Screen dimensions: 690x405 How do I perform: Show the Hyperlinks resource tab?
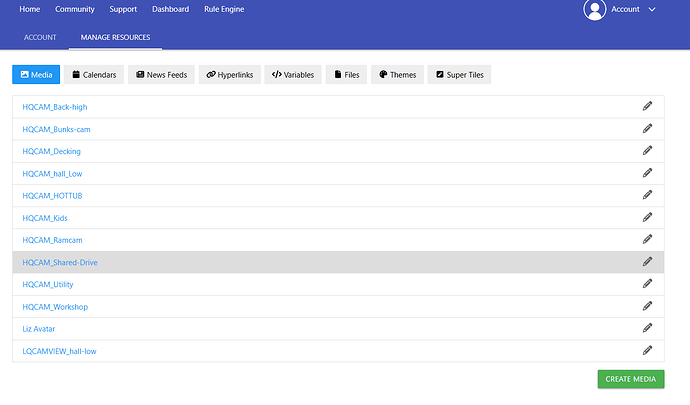pyautogui.click(x=230, y=75)
